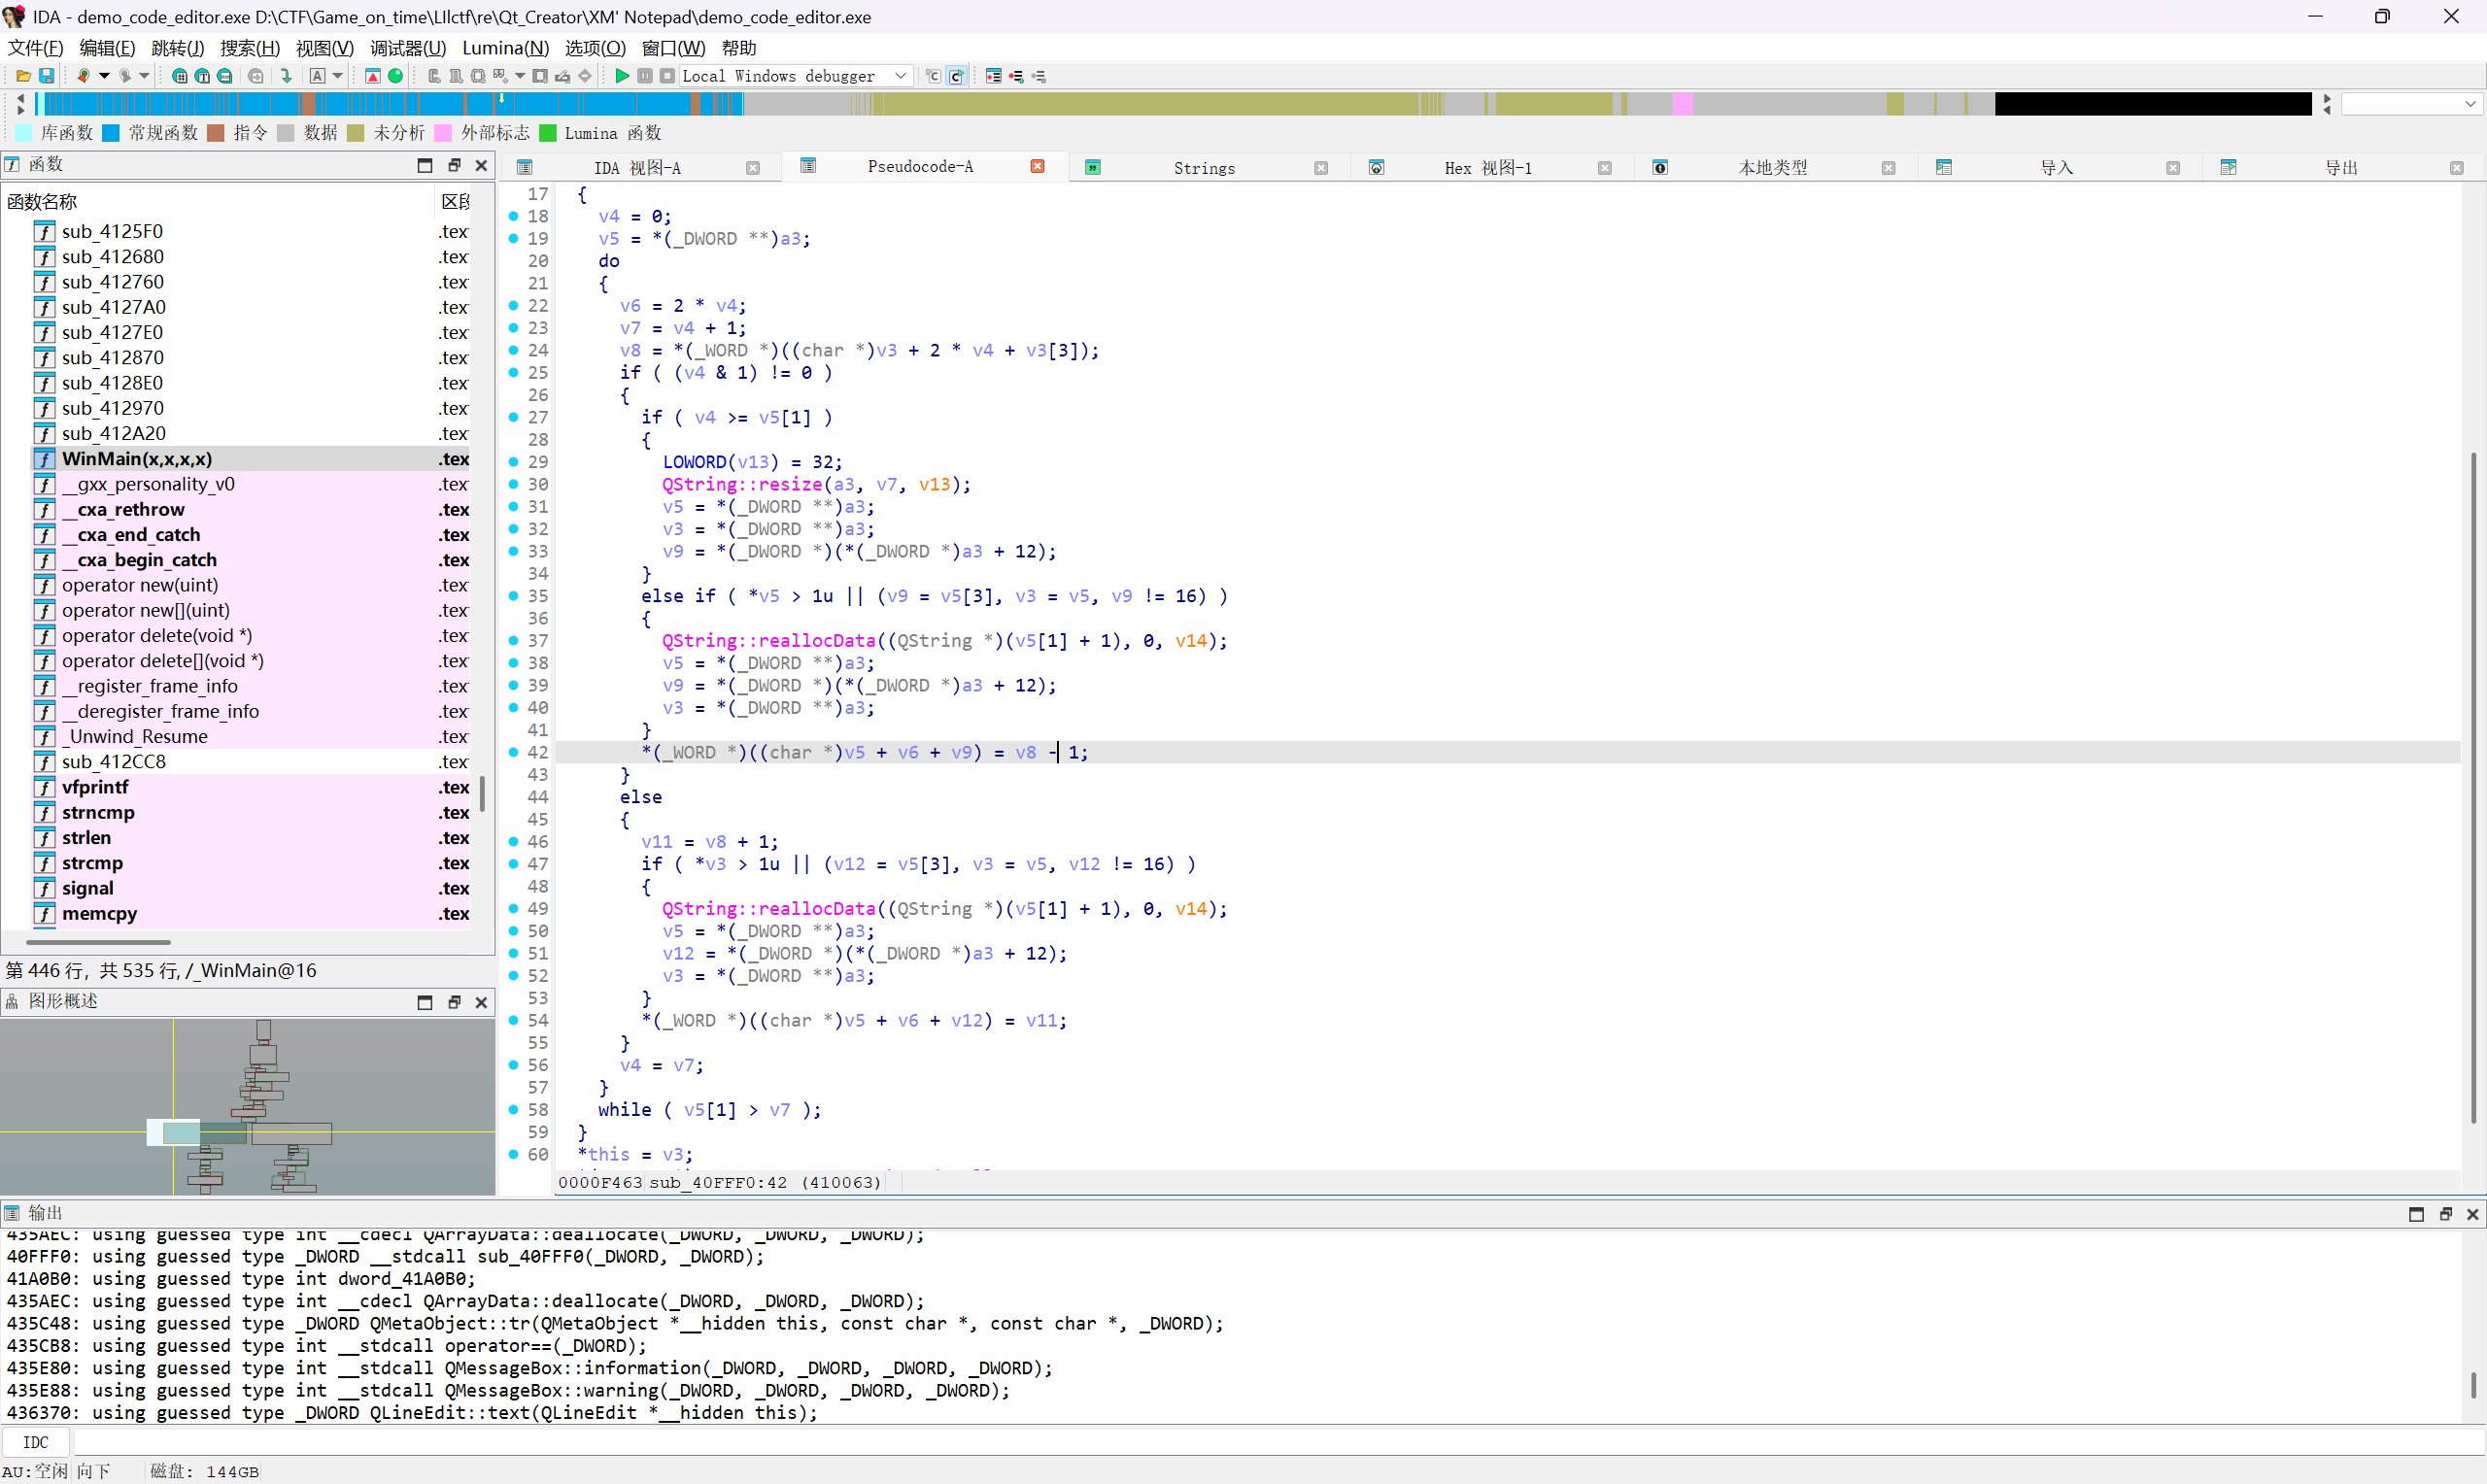Click the pause process toolbar icon
Screen dimensions: 2487x1484
coord(645,76)
